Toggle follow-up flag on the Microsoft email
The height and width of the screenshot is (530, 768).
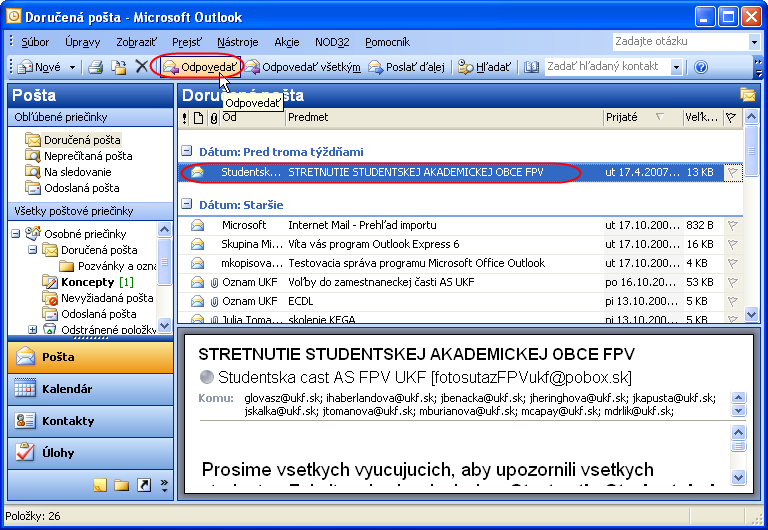point(732,225)
